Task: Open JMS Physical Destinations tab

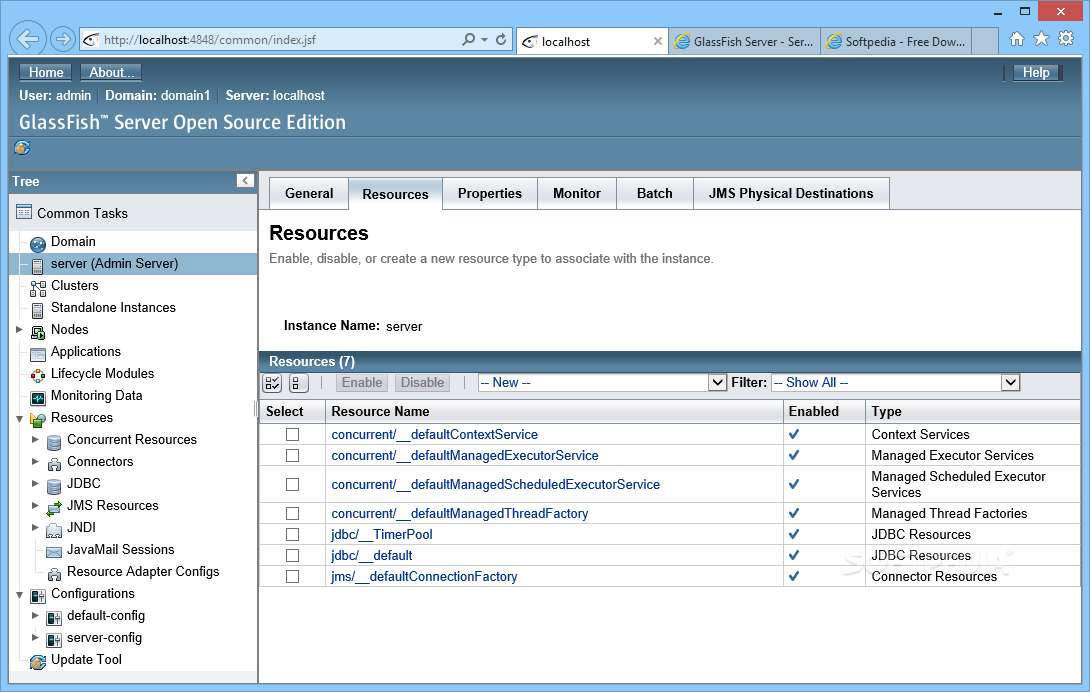Action: click(x=790, y=193)
